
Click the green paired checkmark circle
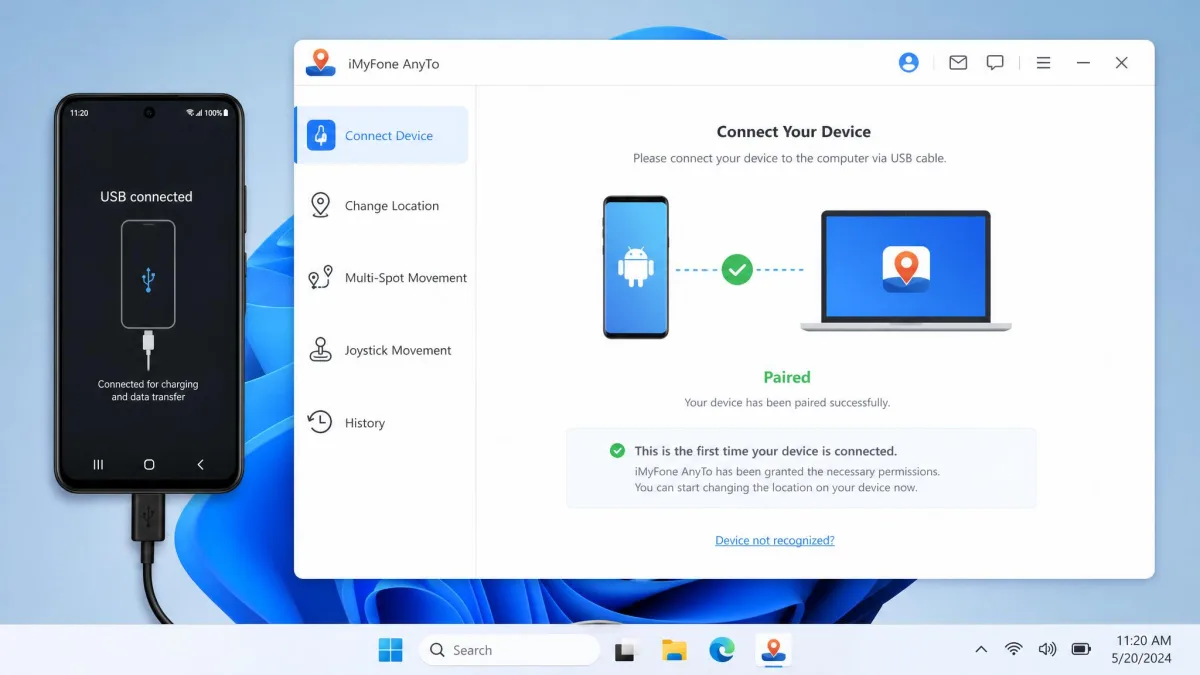point(737,269)
